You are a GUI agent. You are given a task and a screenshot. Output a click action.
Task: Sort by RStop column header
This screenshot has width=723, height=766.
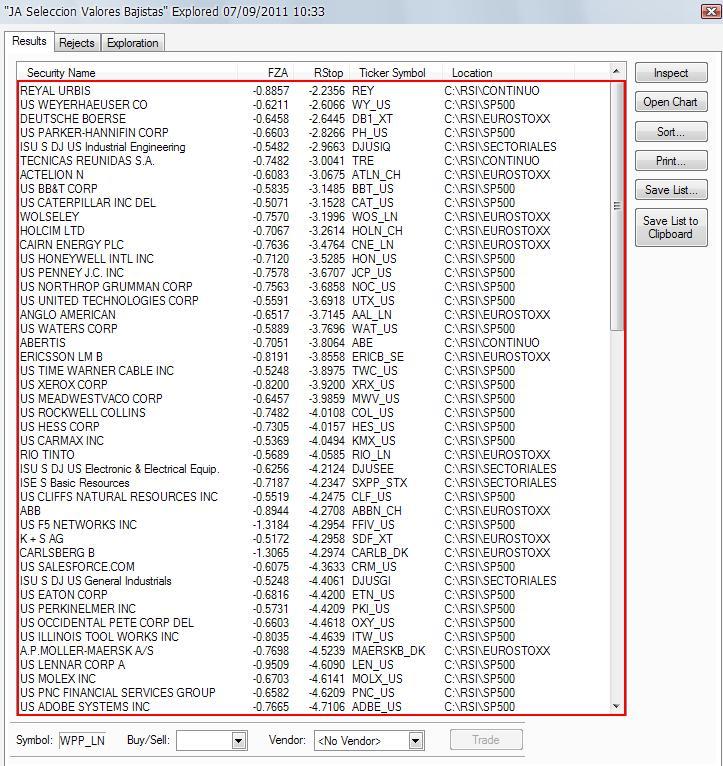pyautogui.click(x=322, y=73)
